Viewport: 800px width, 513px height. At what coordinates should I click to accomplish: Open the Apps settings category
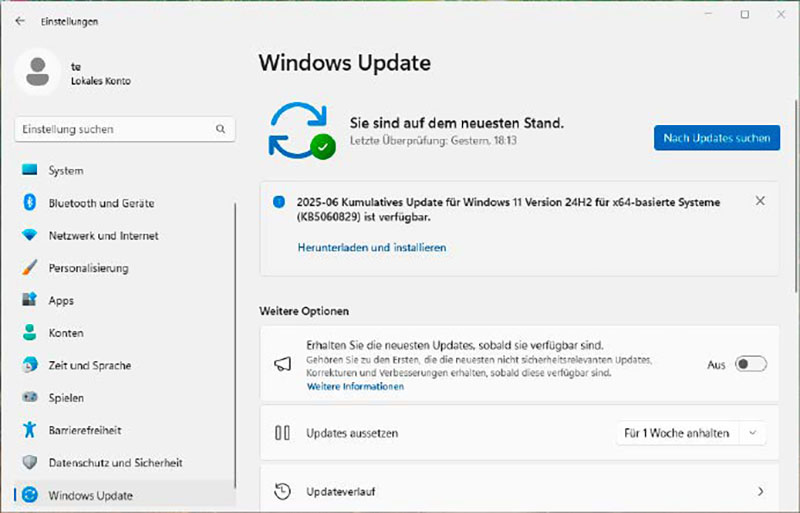(x=124, y=301)
